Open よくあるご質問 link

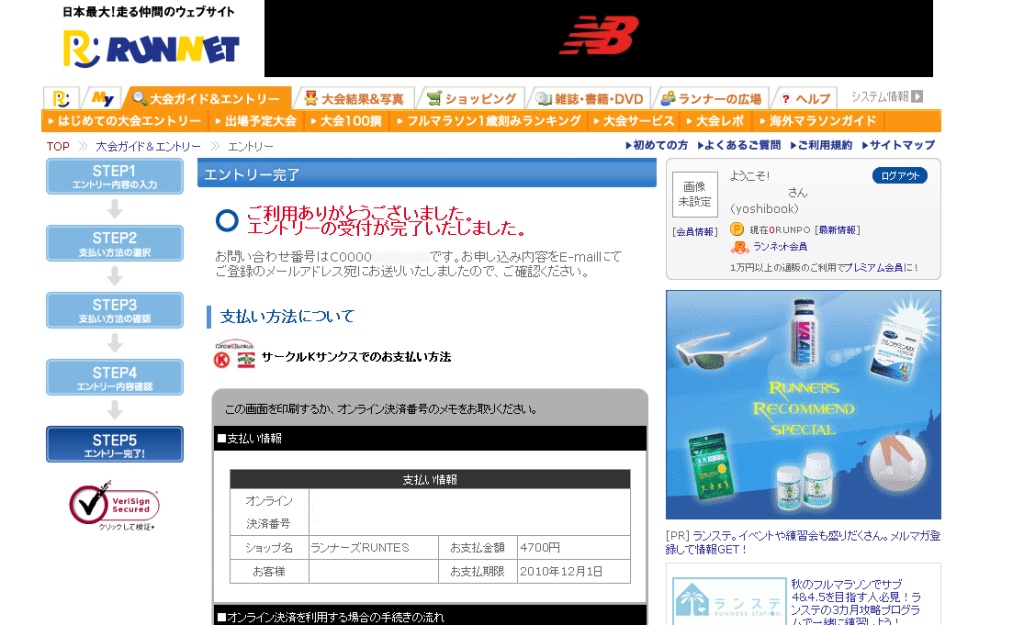pyautogui.click(x=739, y=145)
